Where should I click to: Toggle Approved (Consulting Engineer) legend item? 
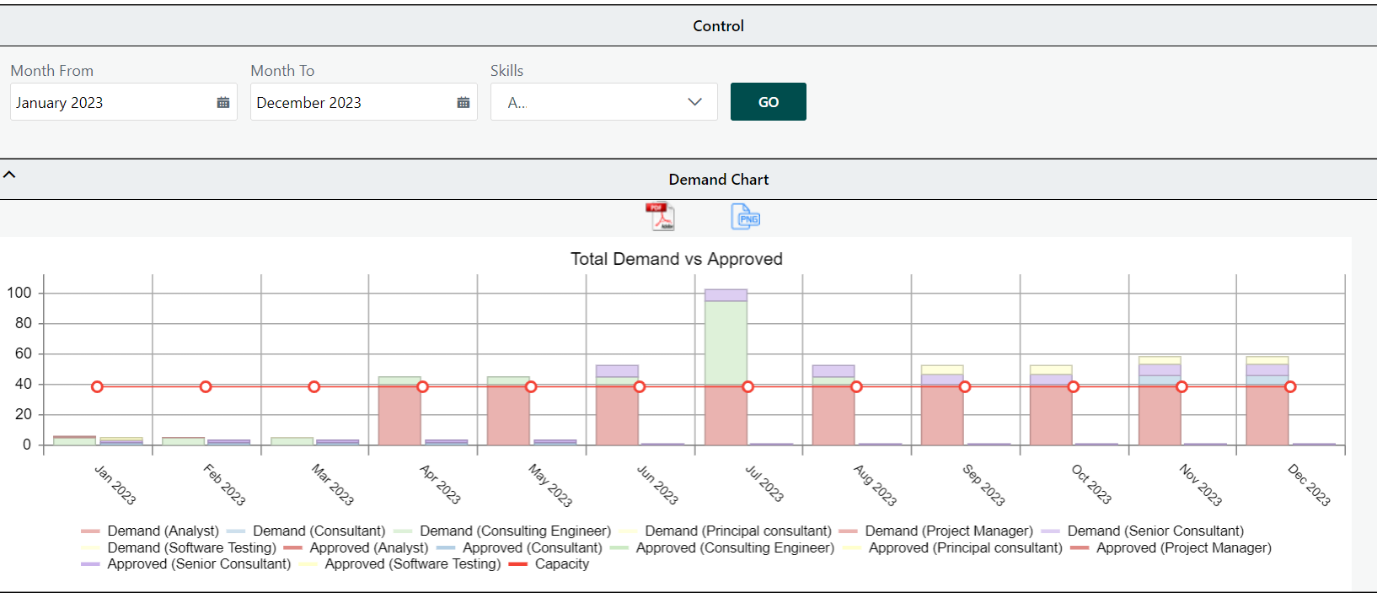pyautogui.click(x=723, y=548)
